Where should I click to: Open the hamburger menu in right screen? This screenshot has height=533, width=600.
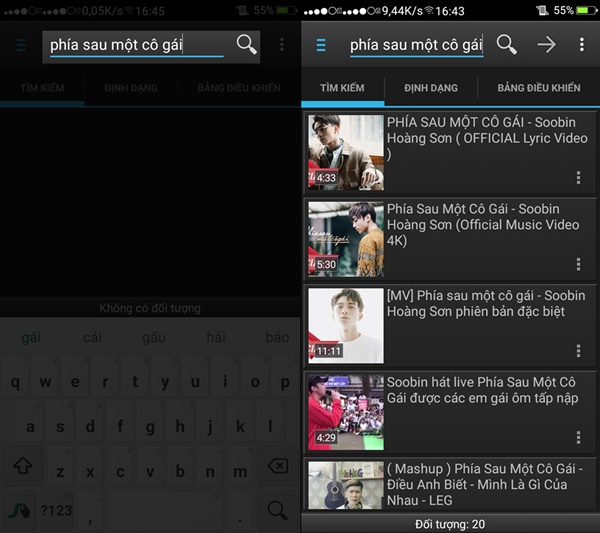(321, 45)
